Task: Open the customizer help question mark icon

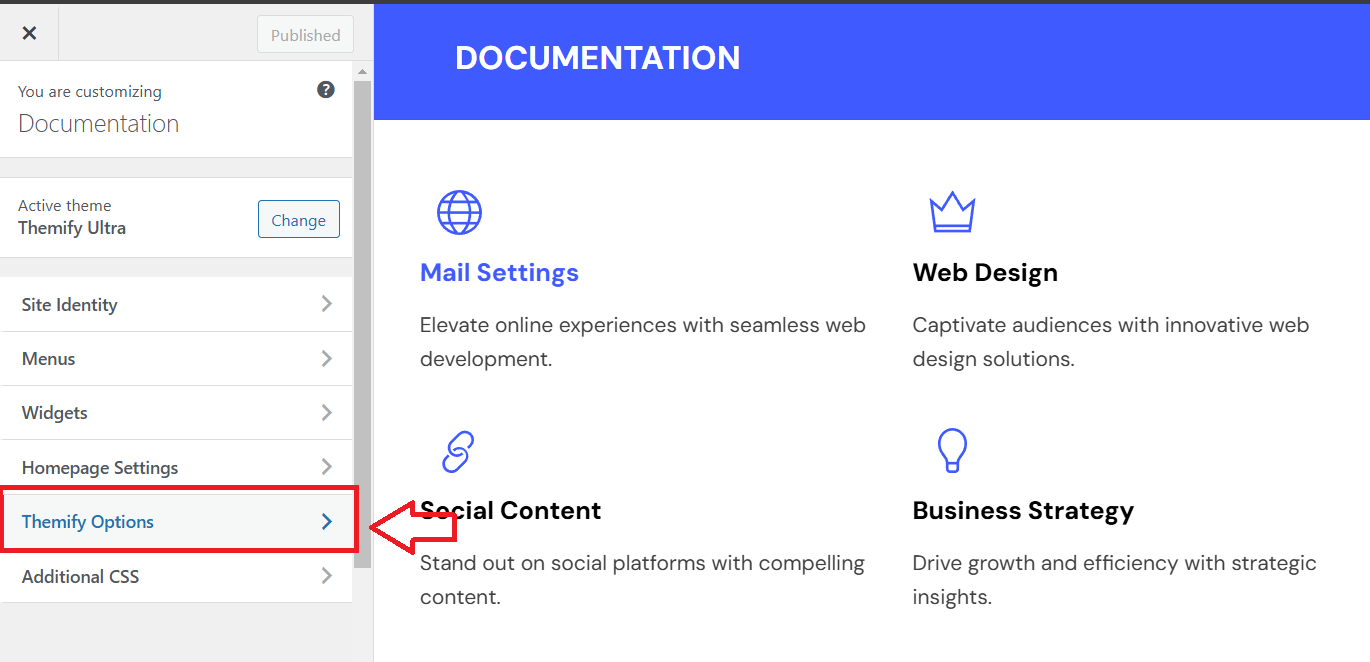Action: [x=326, y=89]
